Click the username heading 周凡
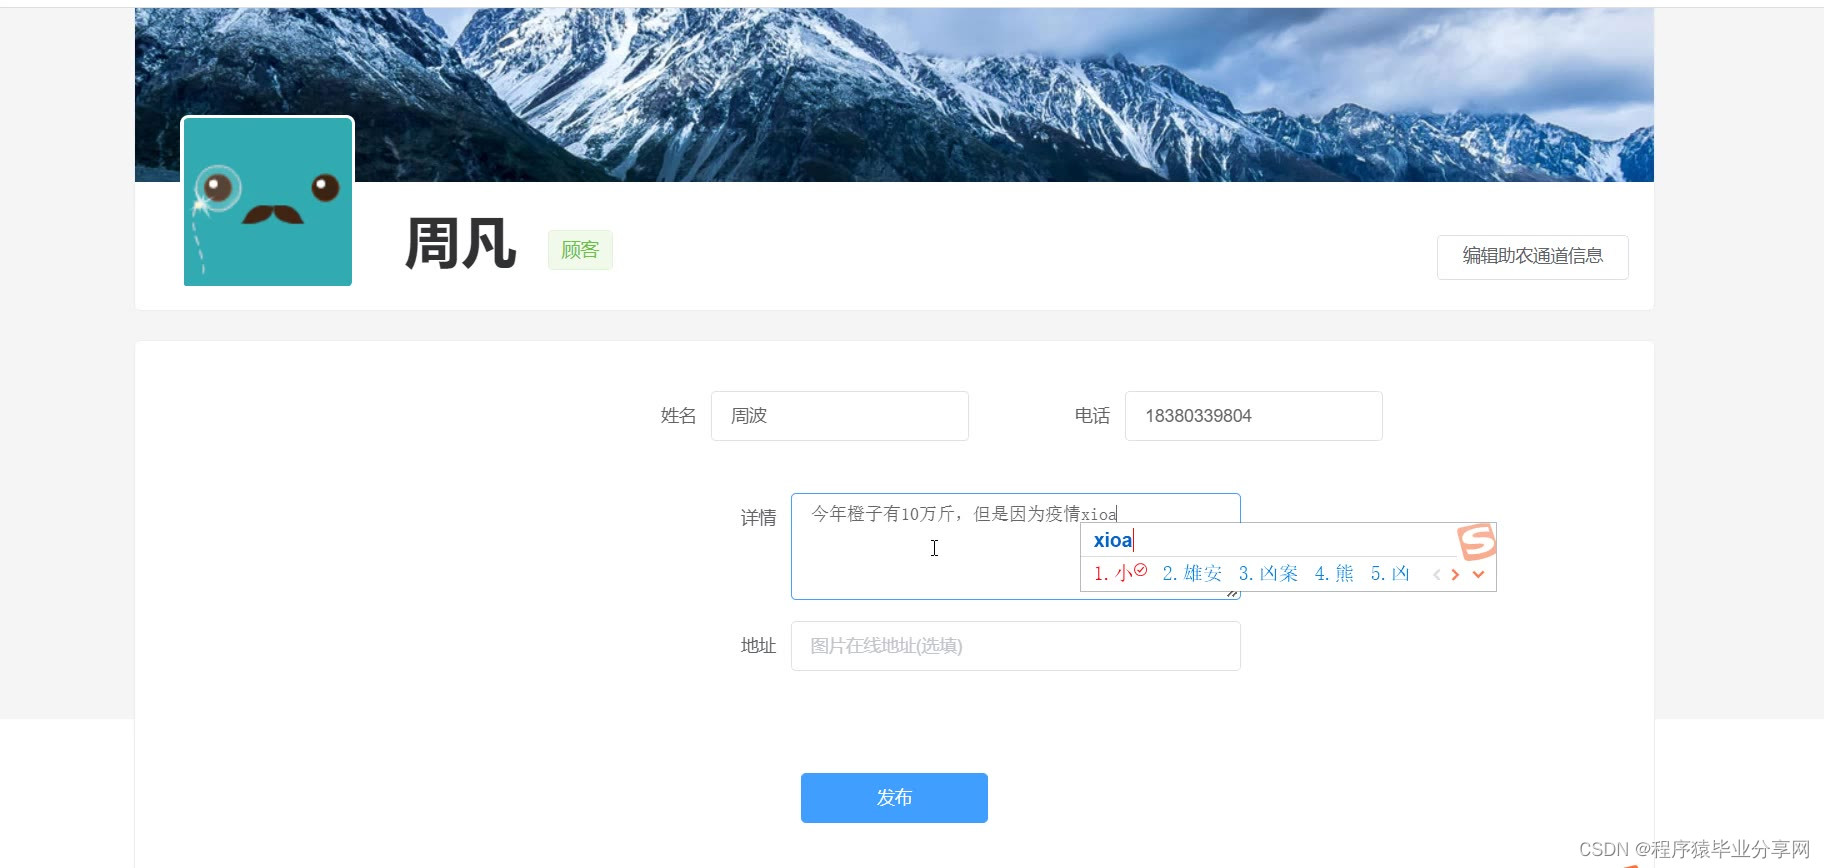 pyautogui.click(x=460, y=244)
